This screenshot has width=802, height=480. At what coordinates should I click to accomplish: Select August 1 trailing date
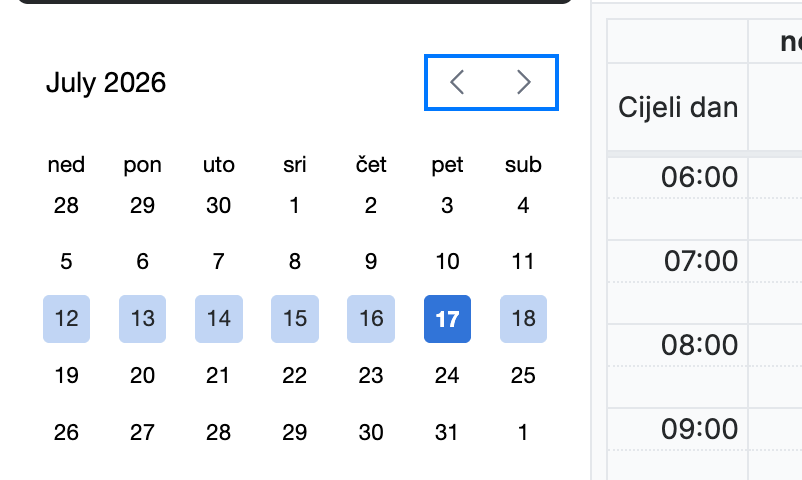(523, 432)
